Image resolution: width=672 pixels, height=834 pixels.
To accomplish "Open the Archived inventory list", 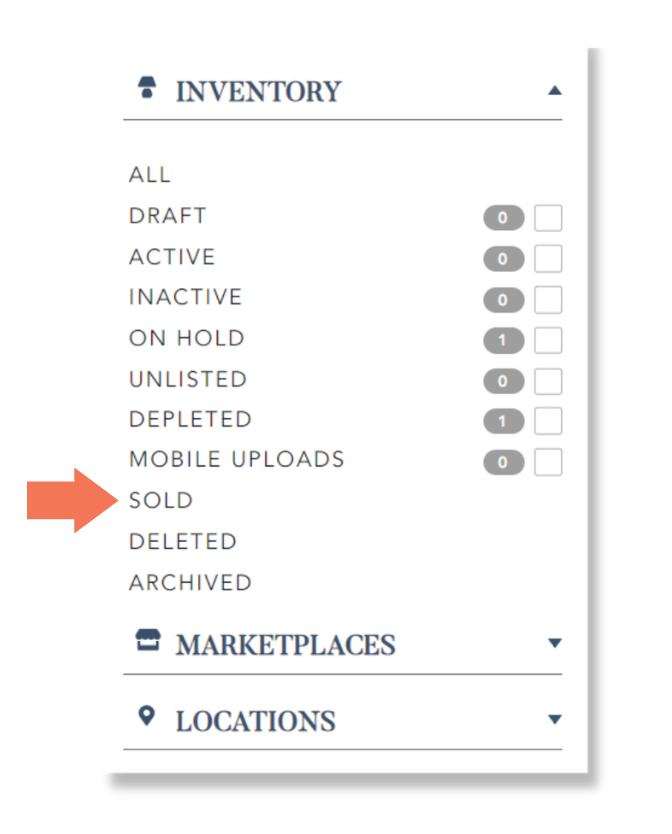I will [x=190, y=582].
